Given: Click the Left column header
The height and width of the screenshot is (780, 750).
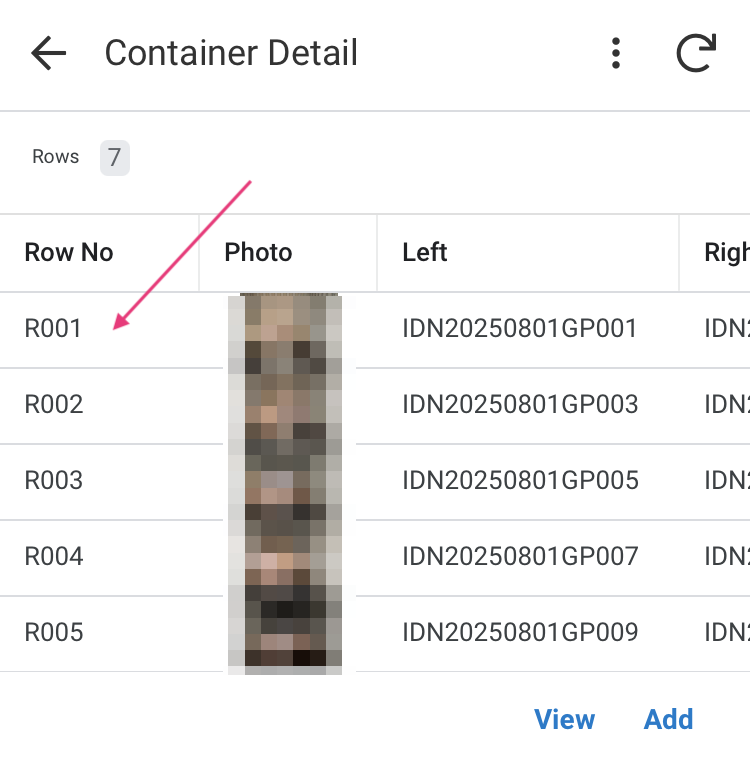Looking at the screenshot, I should point(425,252).
